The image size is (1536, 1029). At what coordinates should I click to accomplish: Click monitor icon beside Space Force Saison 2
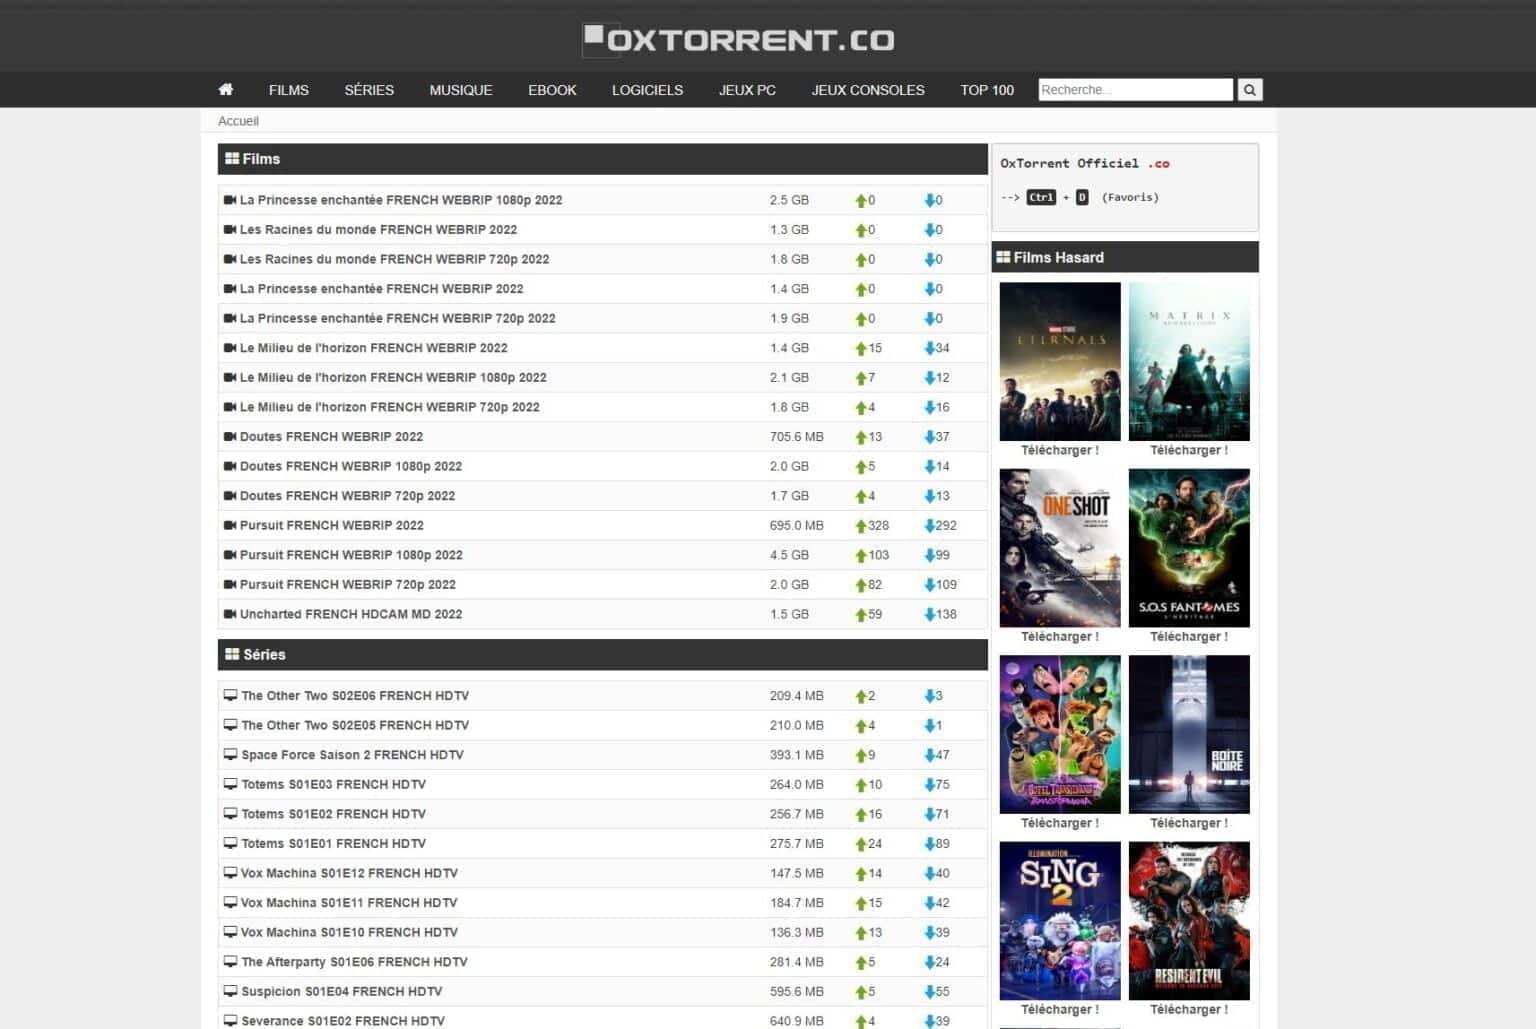tap(231, 754)
